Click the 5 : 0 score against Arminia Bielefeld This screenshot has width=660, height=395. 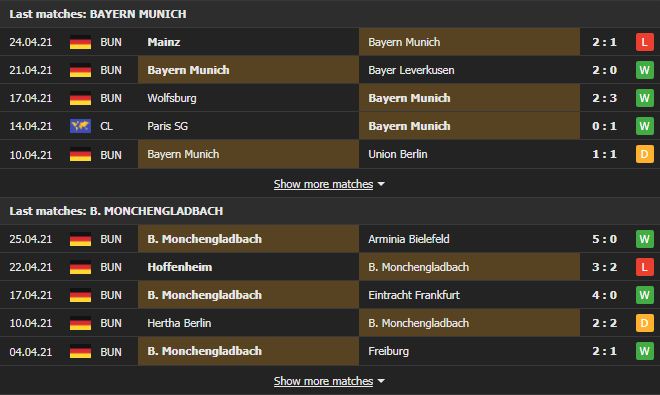click(x=604, y=239)
